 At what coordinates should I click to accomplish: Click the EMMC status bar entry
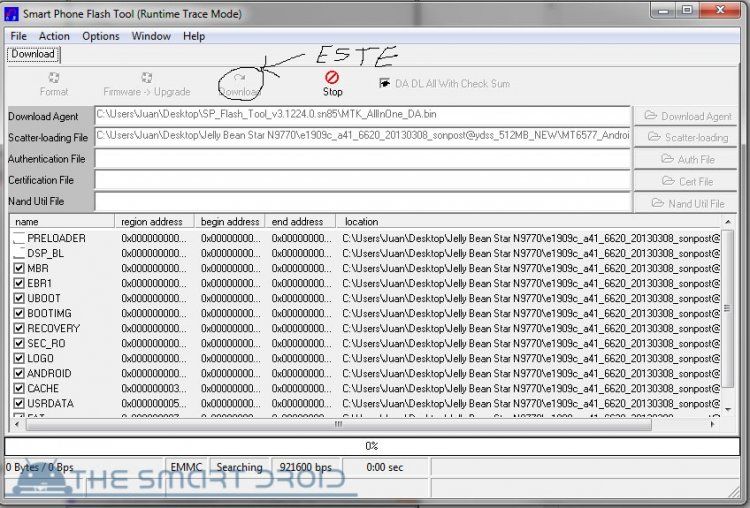tap(187, 467)
